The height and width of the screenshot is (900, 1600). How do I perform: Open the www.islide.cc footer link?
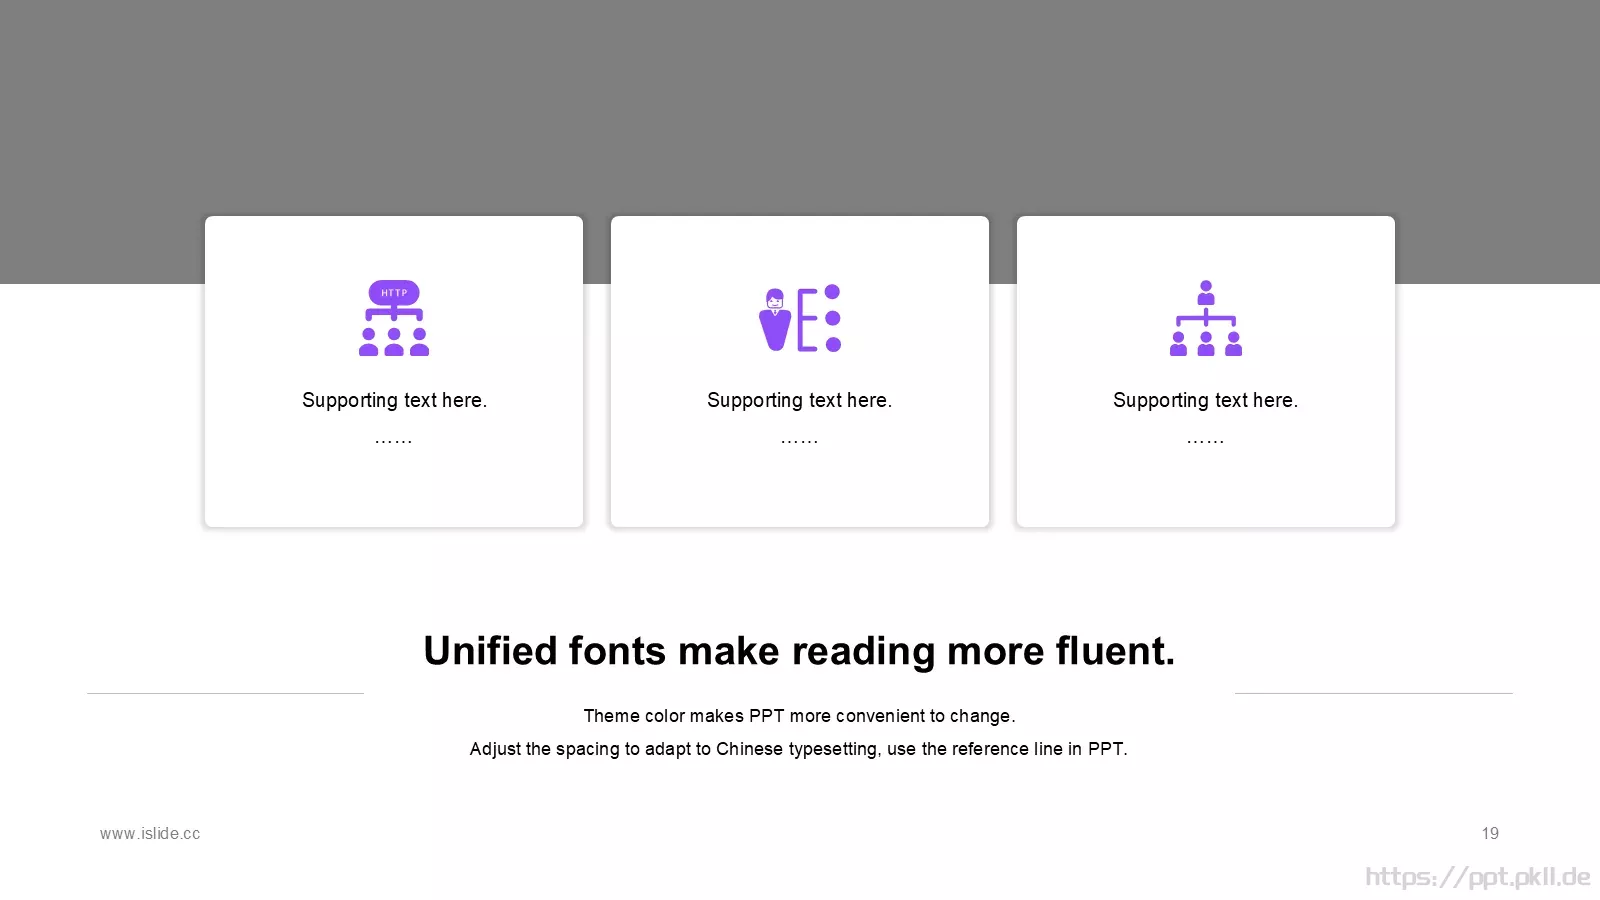150,833
